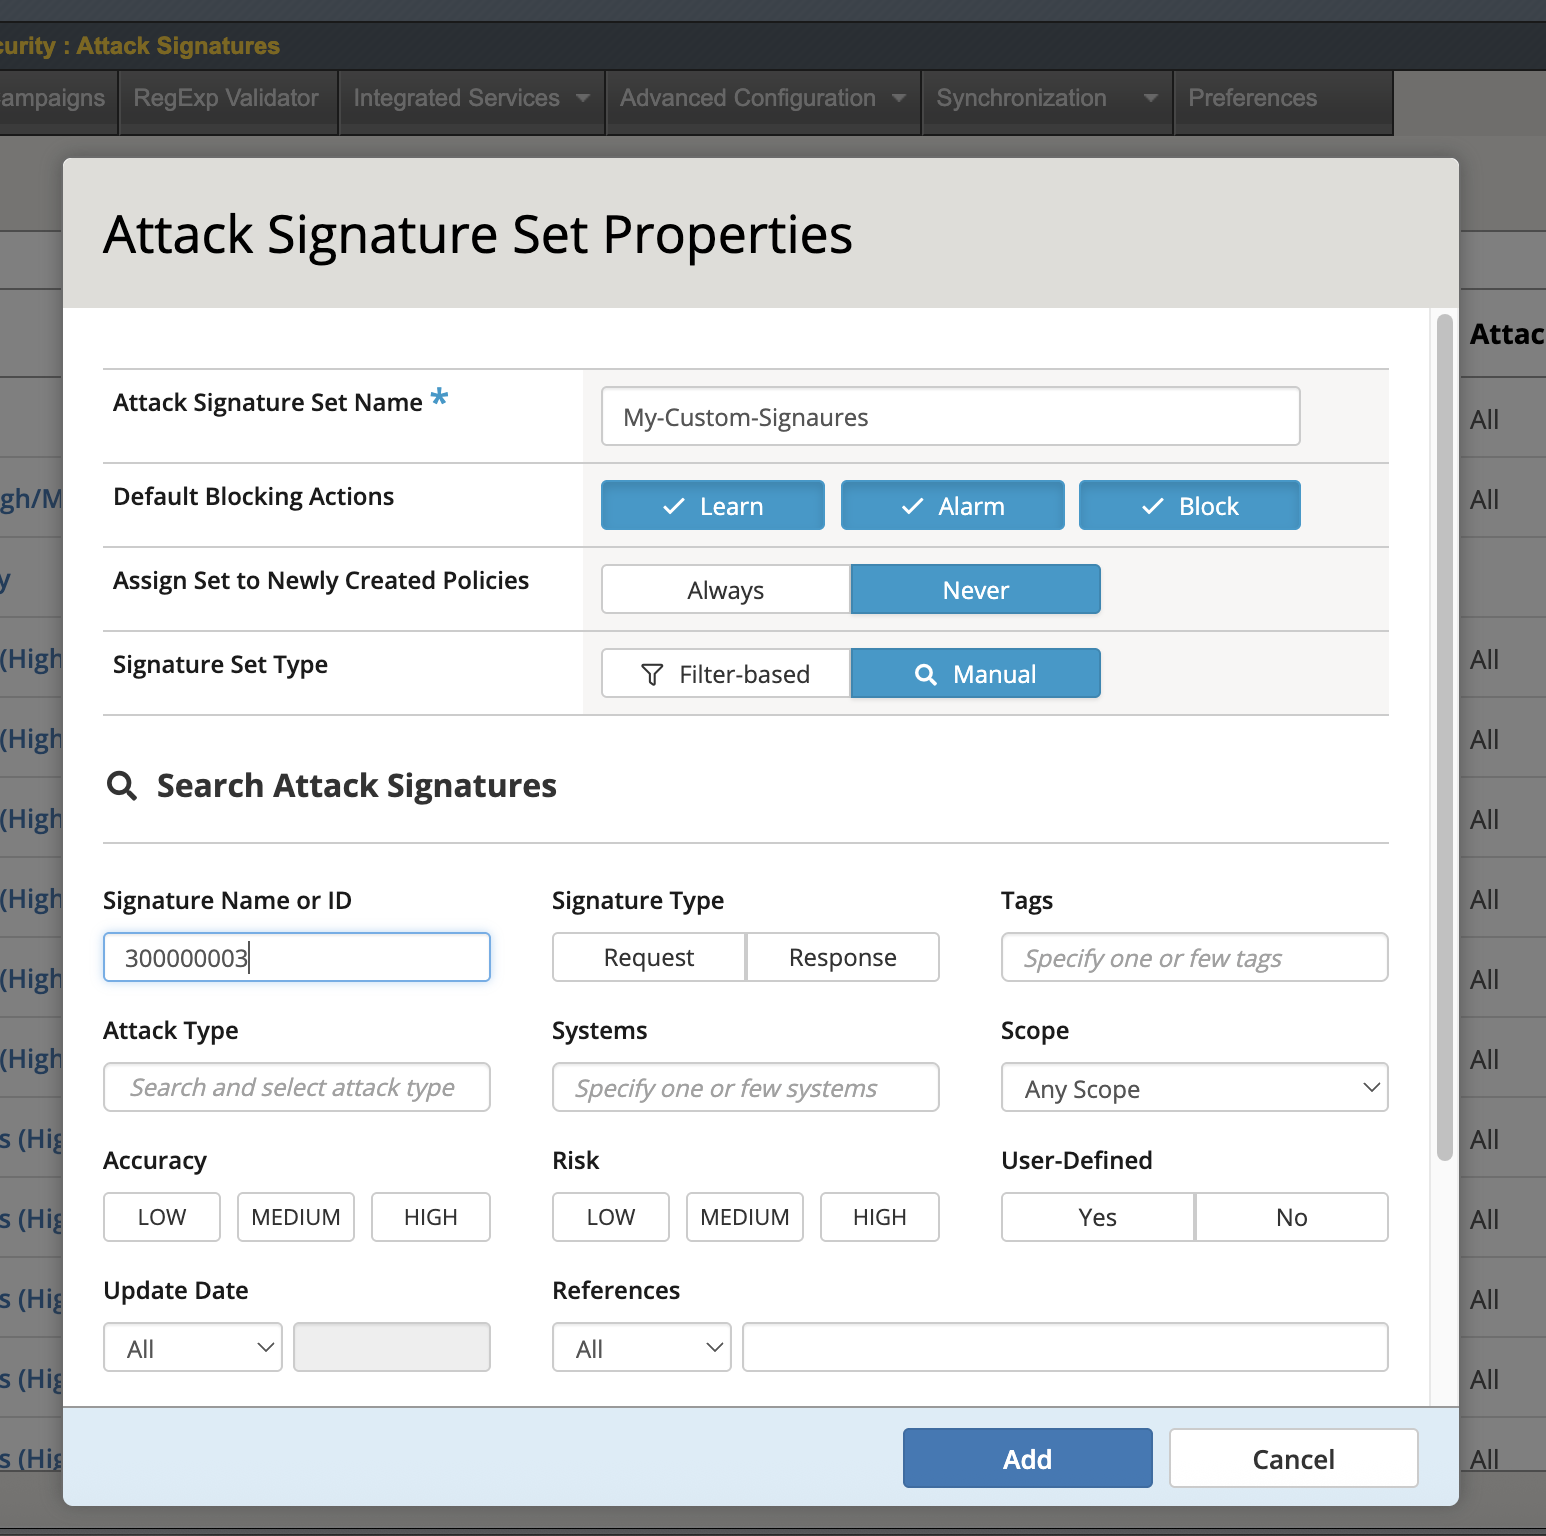
Task: Select HIGH risk filter
Action: coord(880,1217)
